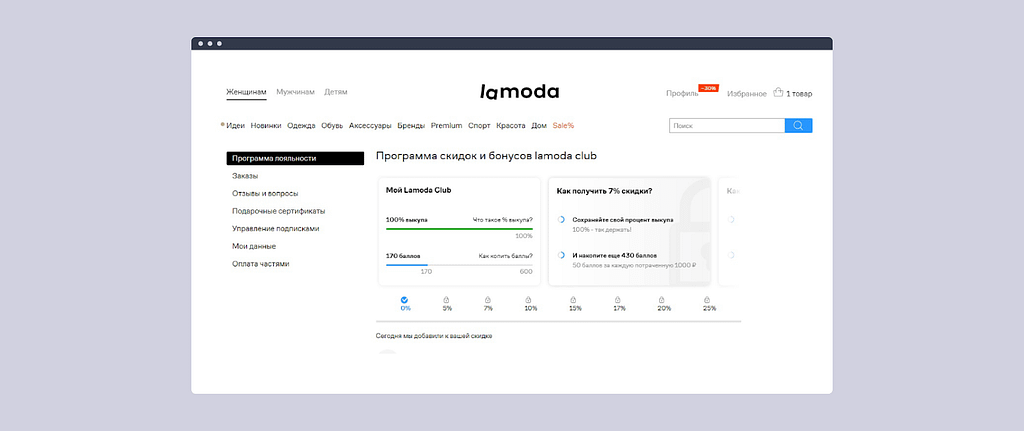The height and width of the screenshot is (431, 1024).
Task: Click the lock icon above 25%
Action: pyautogui.click(x=707, y=300)
